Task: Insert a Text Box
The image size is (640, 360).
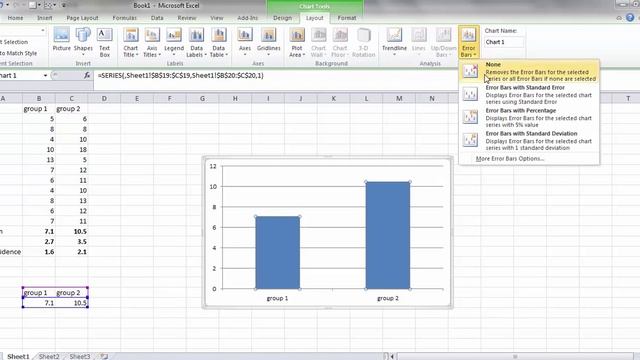Action: (104, 42)
